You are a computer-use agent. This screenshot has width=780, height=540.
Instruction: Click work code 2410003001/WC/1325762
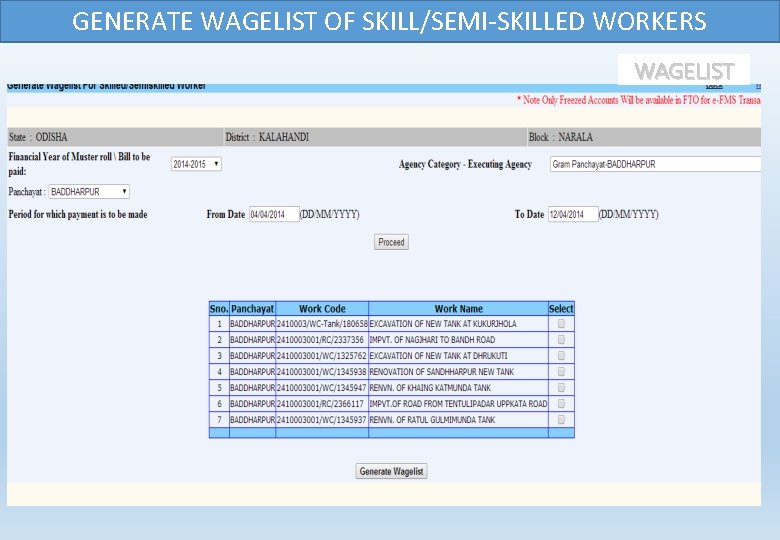coord(321,356)
